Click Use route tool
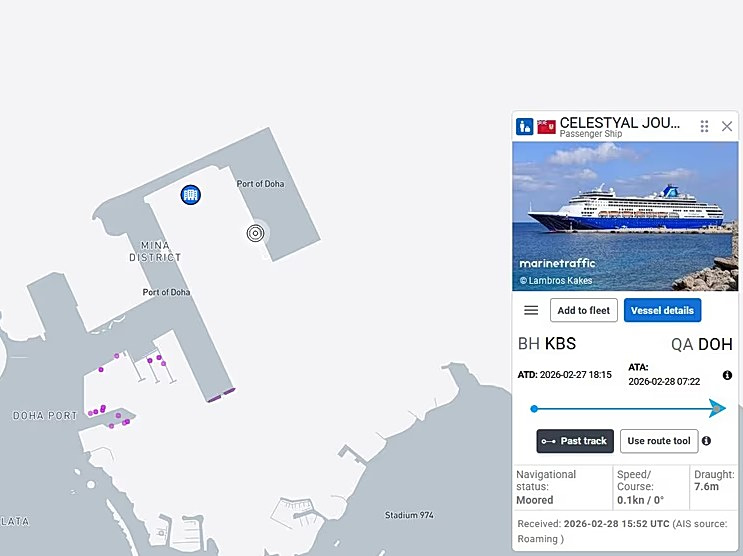The image size is (743, 556). point(659,441)
